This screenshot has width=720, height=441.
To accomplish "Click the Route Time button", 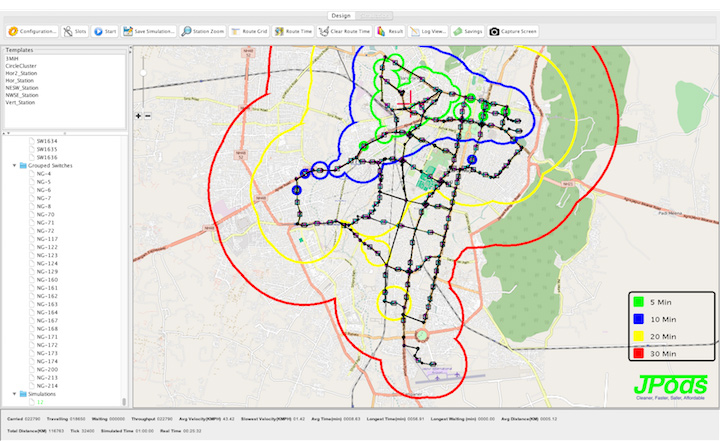I will tap(293, 31).
